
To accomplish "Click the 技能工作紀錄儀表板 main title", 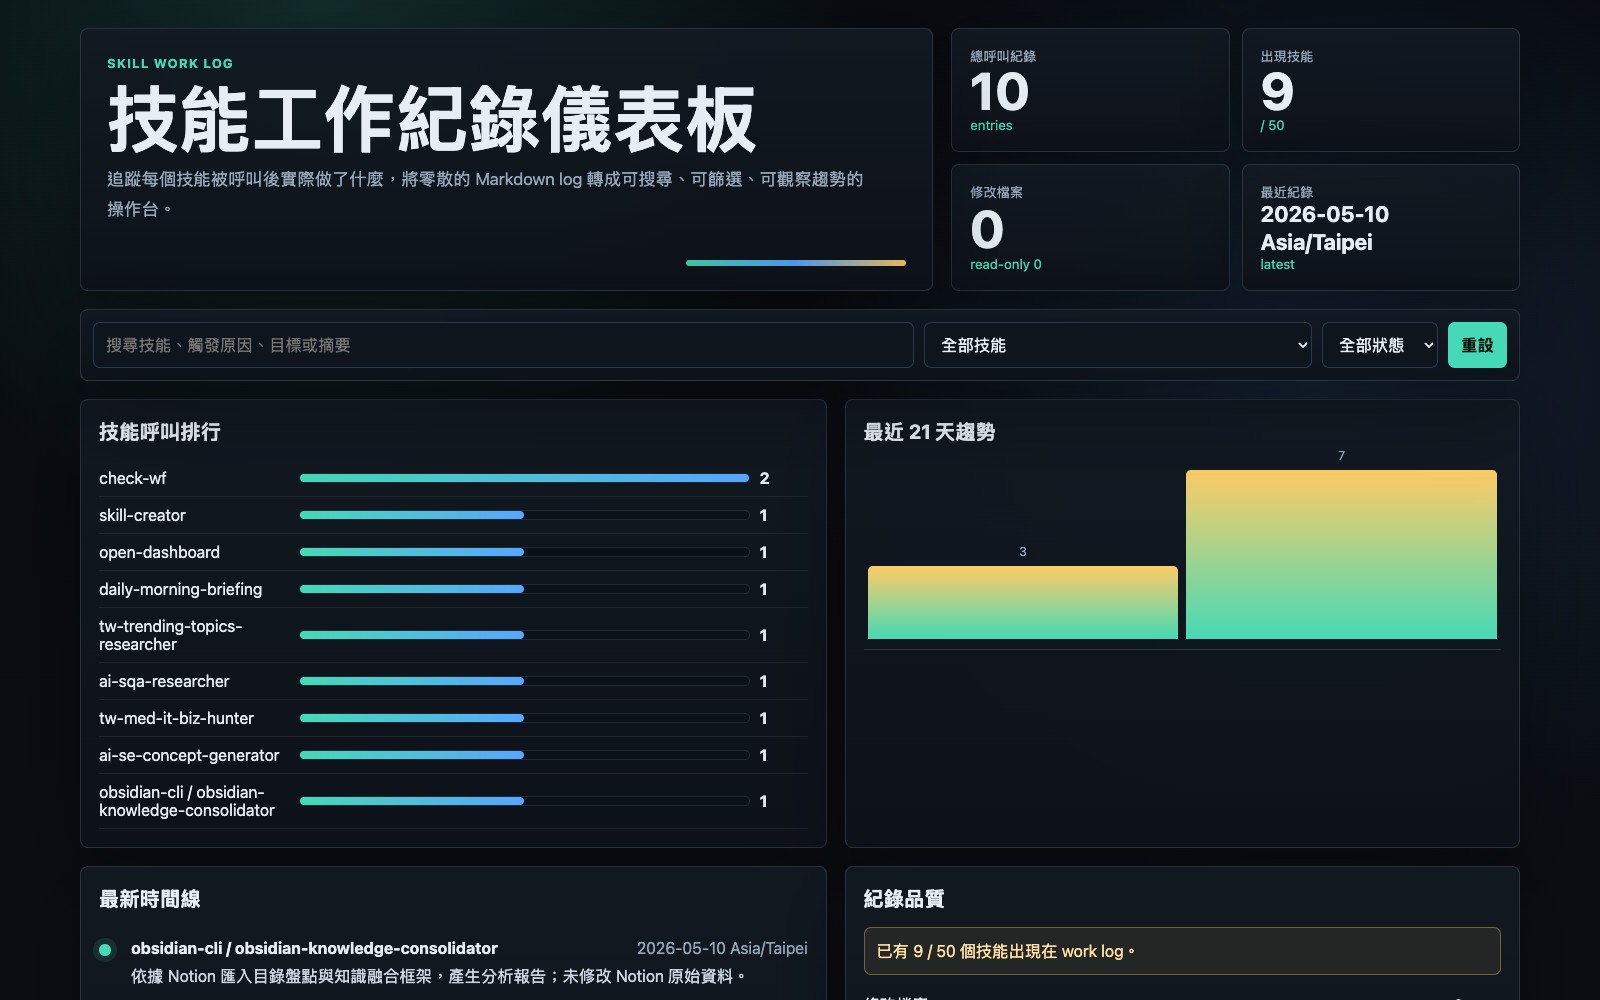I will pos(432,120).
